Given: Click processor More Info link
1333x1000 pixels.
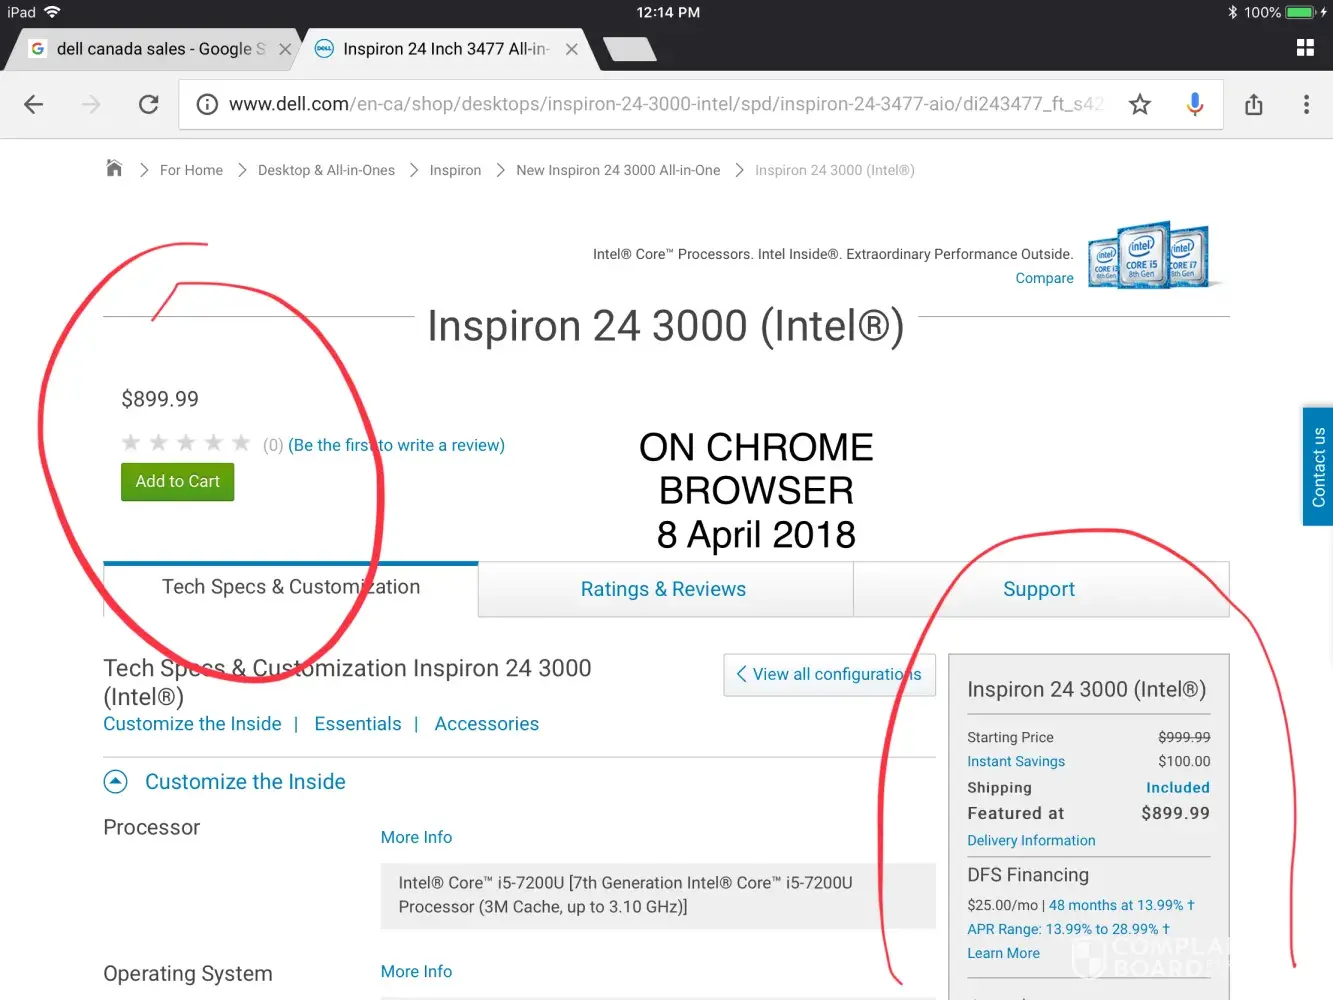Looking at the screenshot, I should [416, 837].
